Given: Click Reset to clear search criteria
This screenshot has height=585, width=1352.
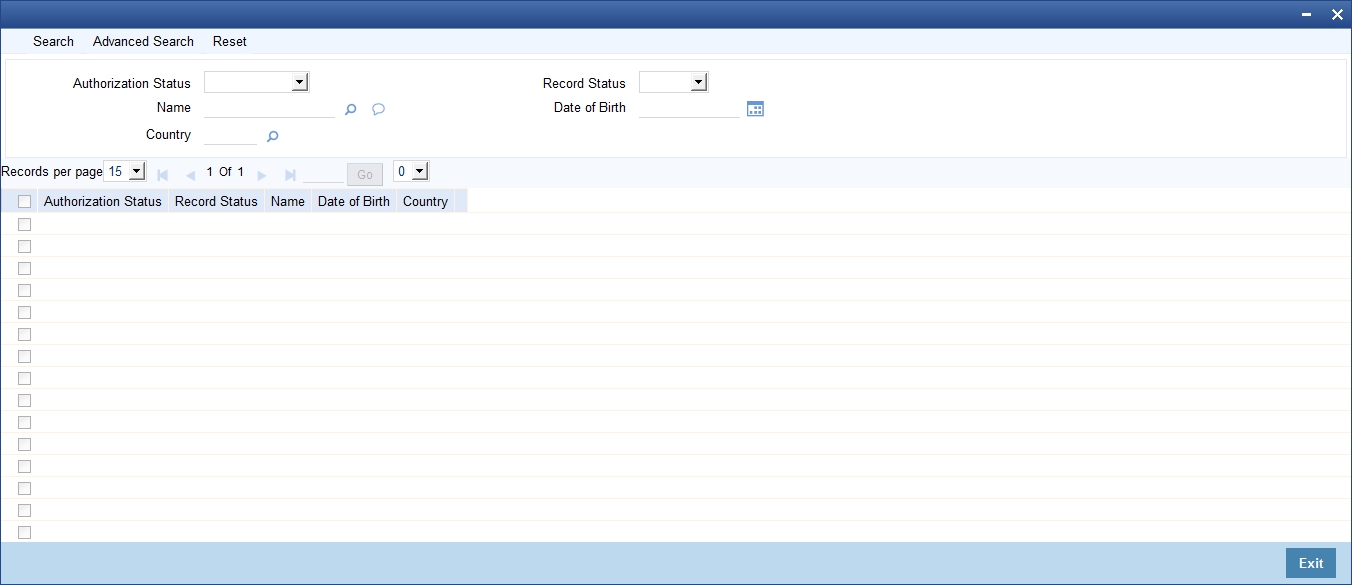Looking at the screenshot, I should (x=230, y=41).
